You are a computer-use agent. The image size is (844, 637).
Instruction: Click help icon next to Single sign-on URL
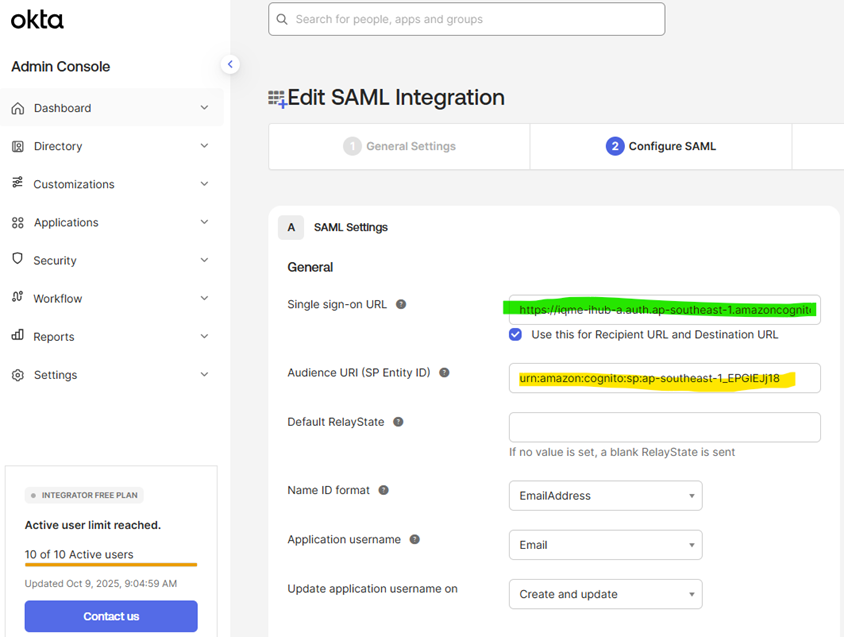(x=401, y=304)
